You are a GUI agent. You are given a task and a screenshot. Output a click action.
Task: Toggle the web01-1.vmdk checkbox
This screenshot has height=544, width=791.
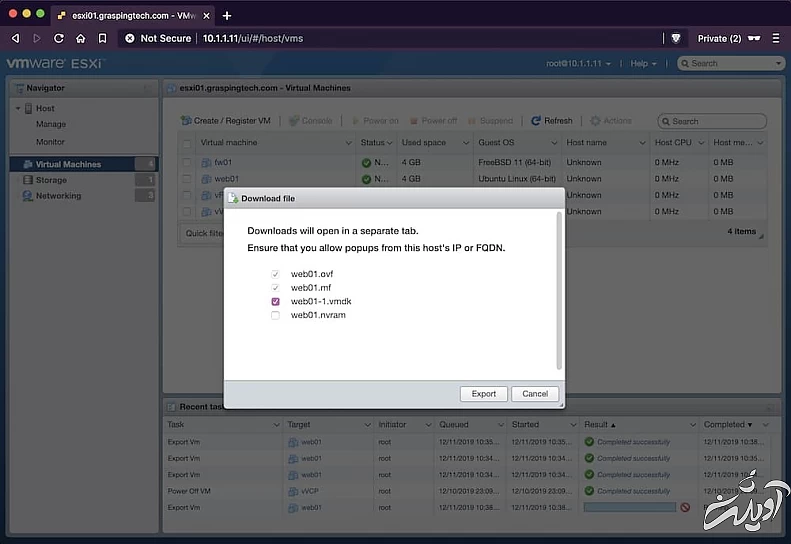point(275,301)
